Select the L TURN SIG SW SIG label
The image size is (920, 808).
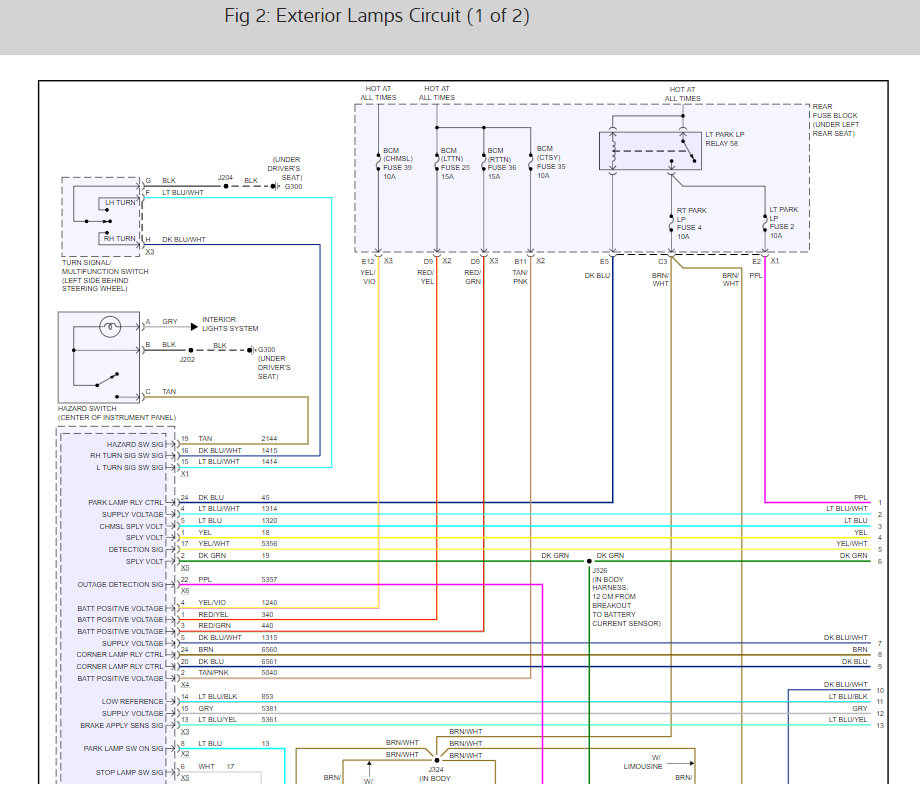click(x=130, y=468)
